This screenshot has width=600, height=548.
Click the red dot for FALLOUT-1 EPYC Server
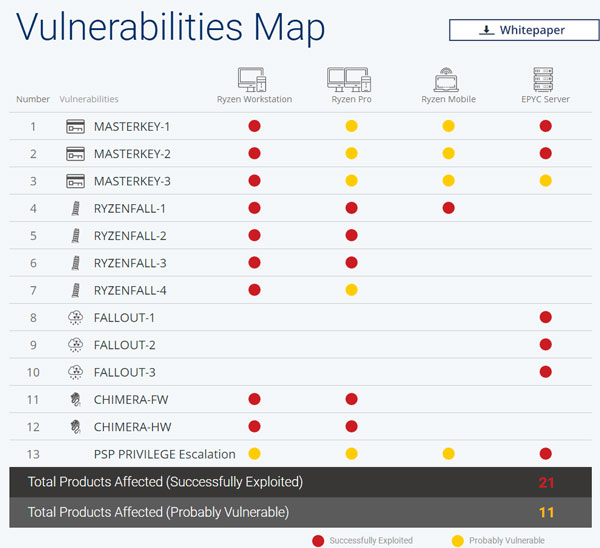(x=546, y=317)
